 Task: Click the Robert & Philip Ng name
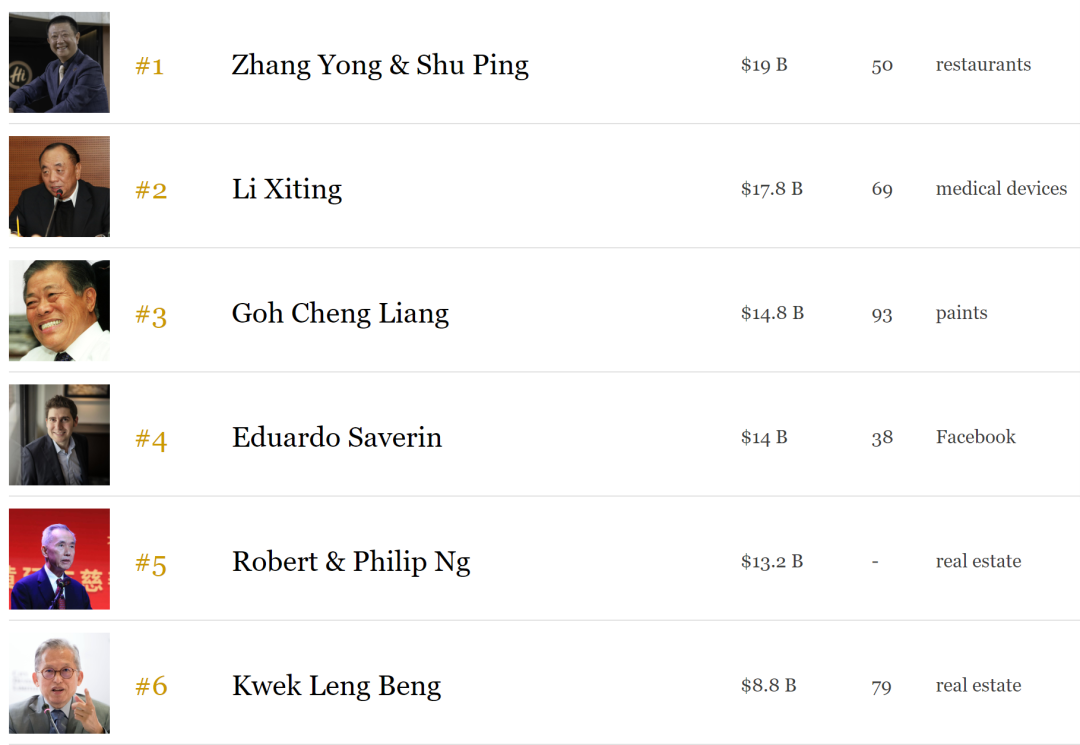point(351,561)
